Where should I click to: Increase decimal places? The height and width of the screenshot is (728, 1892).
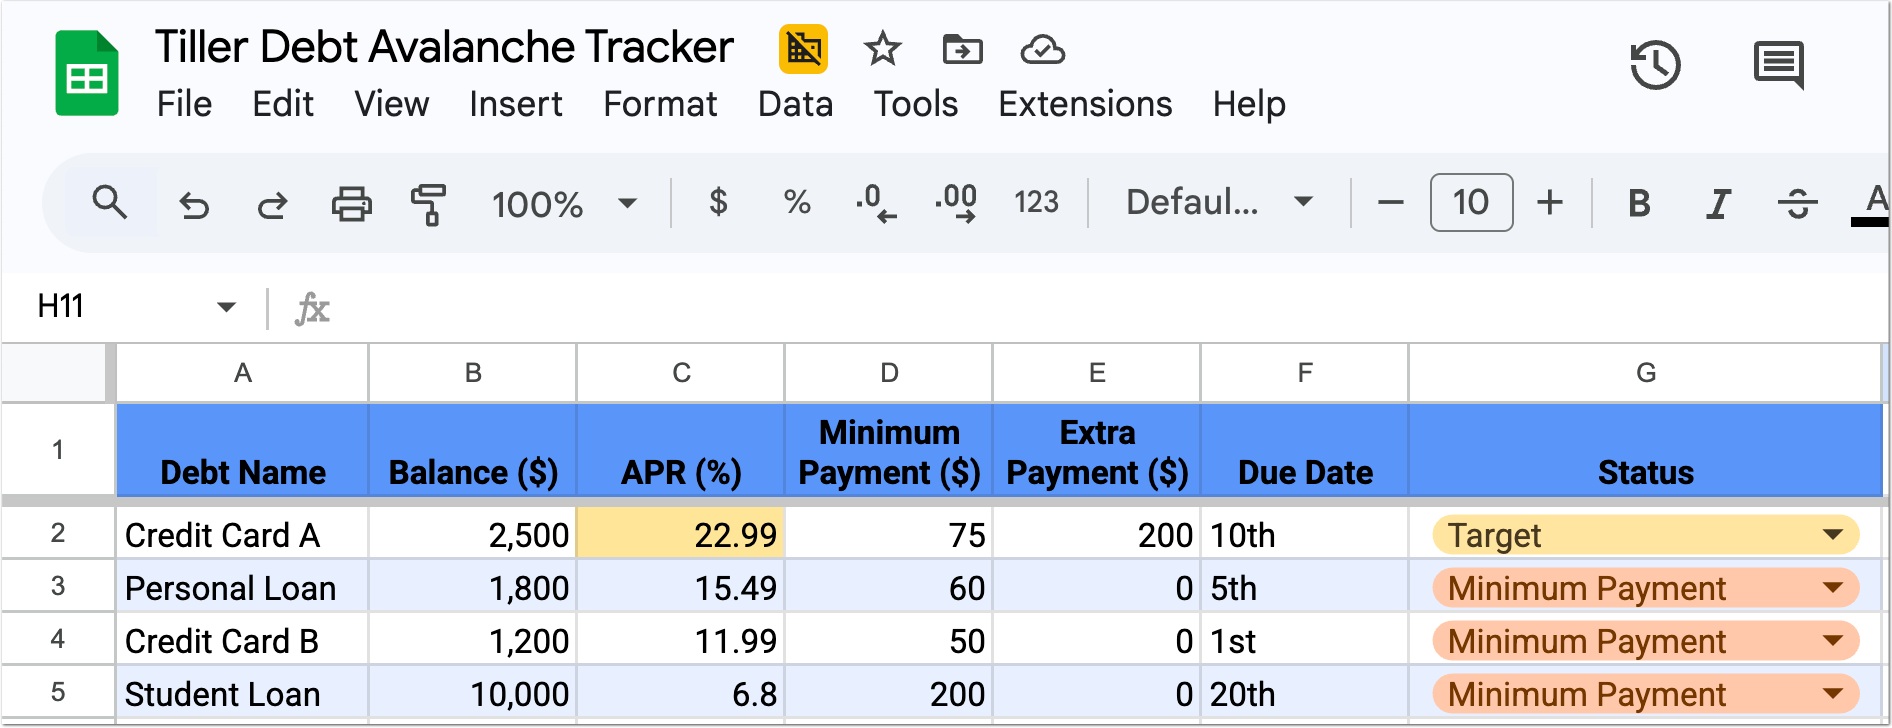click(x=956, y=203)
